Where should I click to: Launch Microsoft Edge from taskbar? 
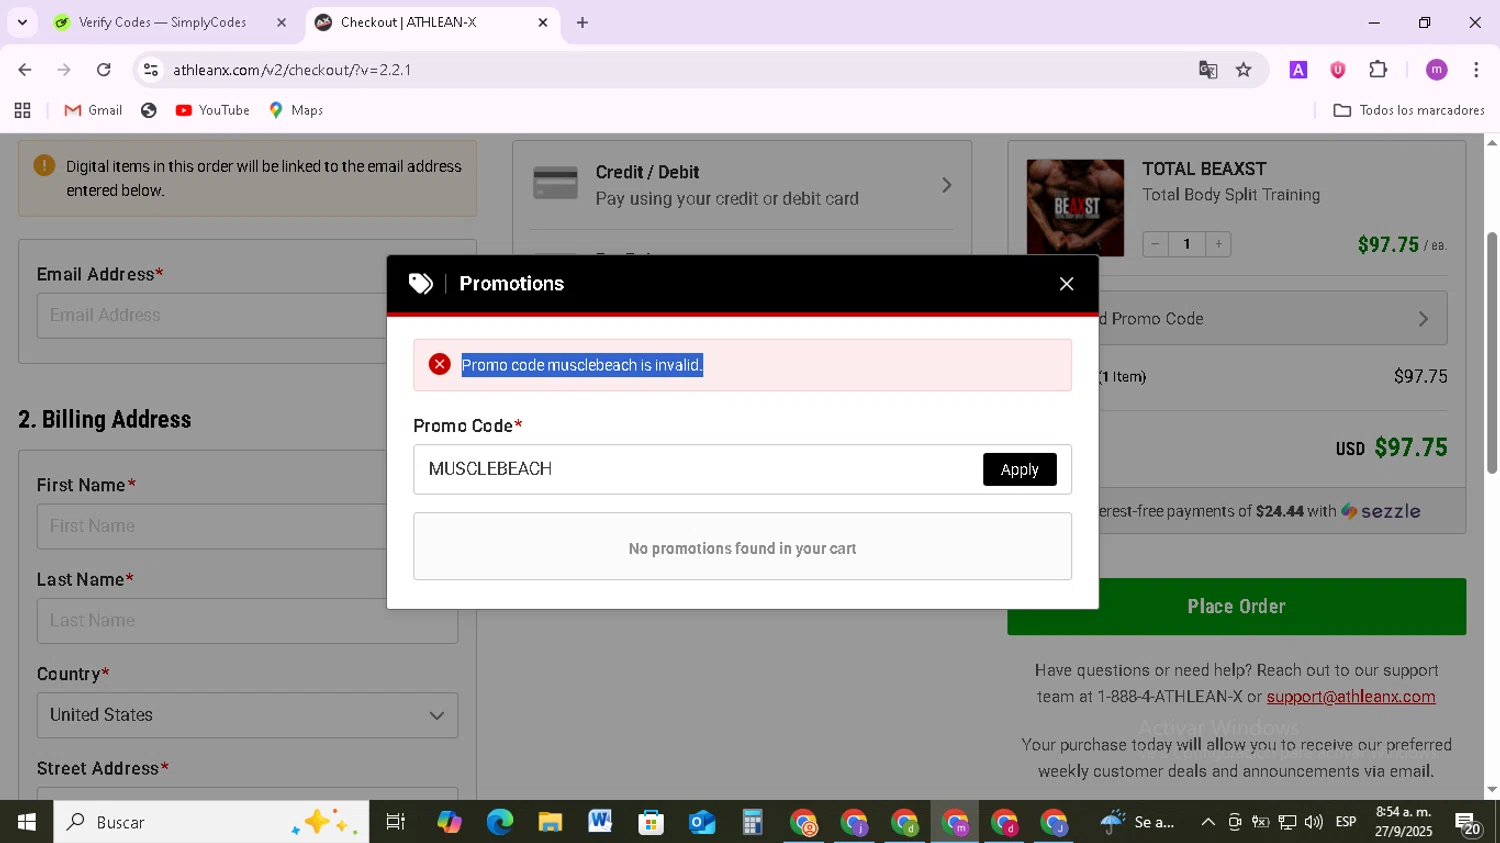pos(499,822)
